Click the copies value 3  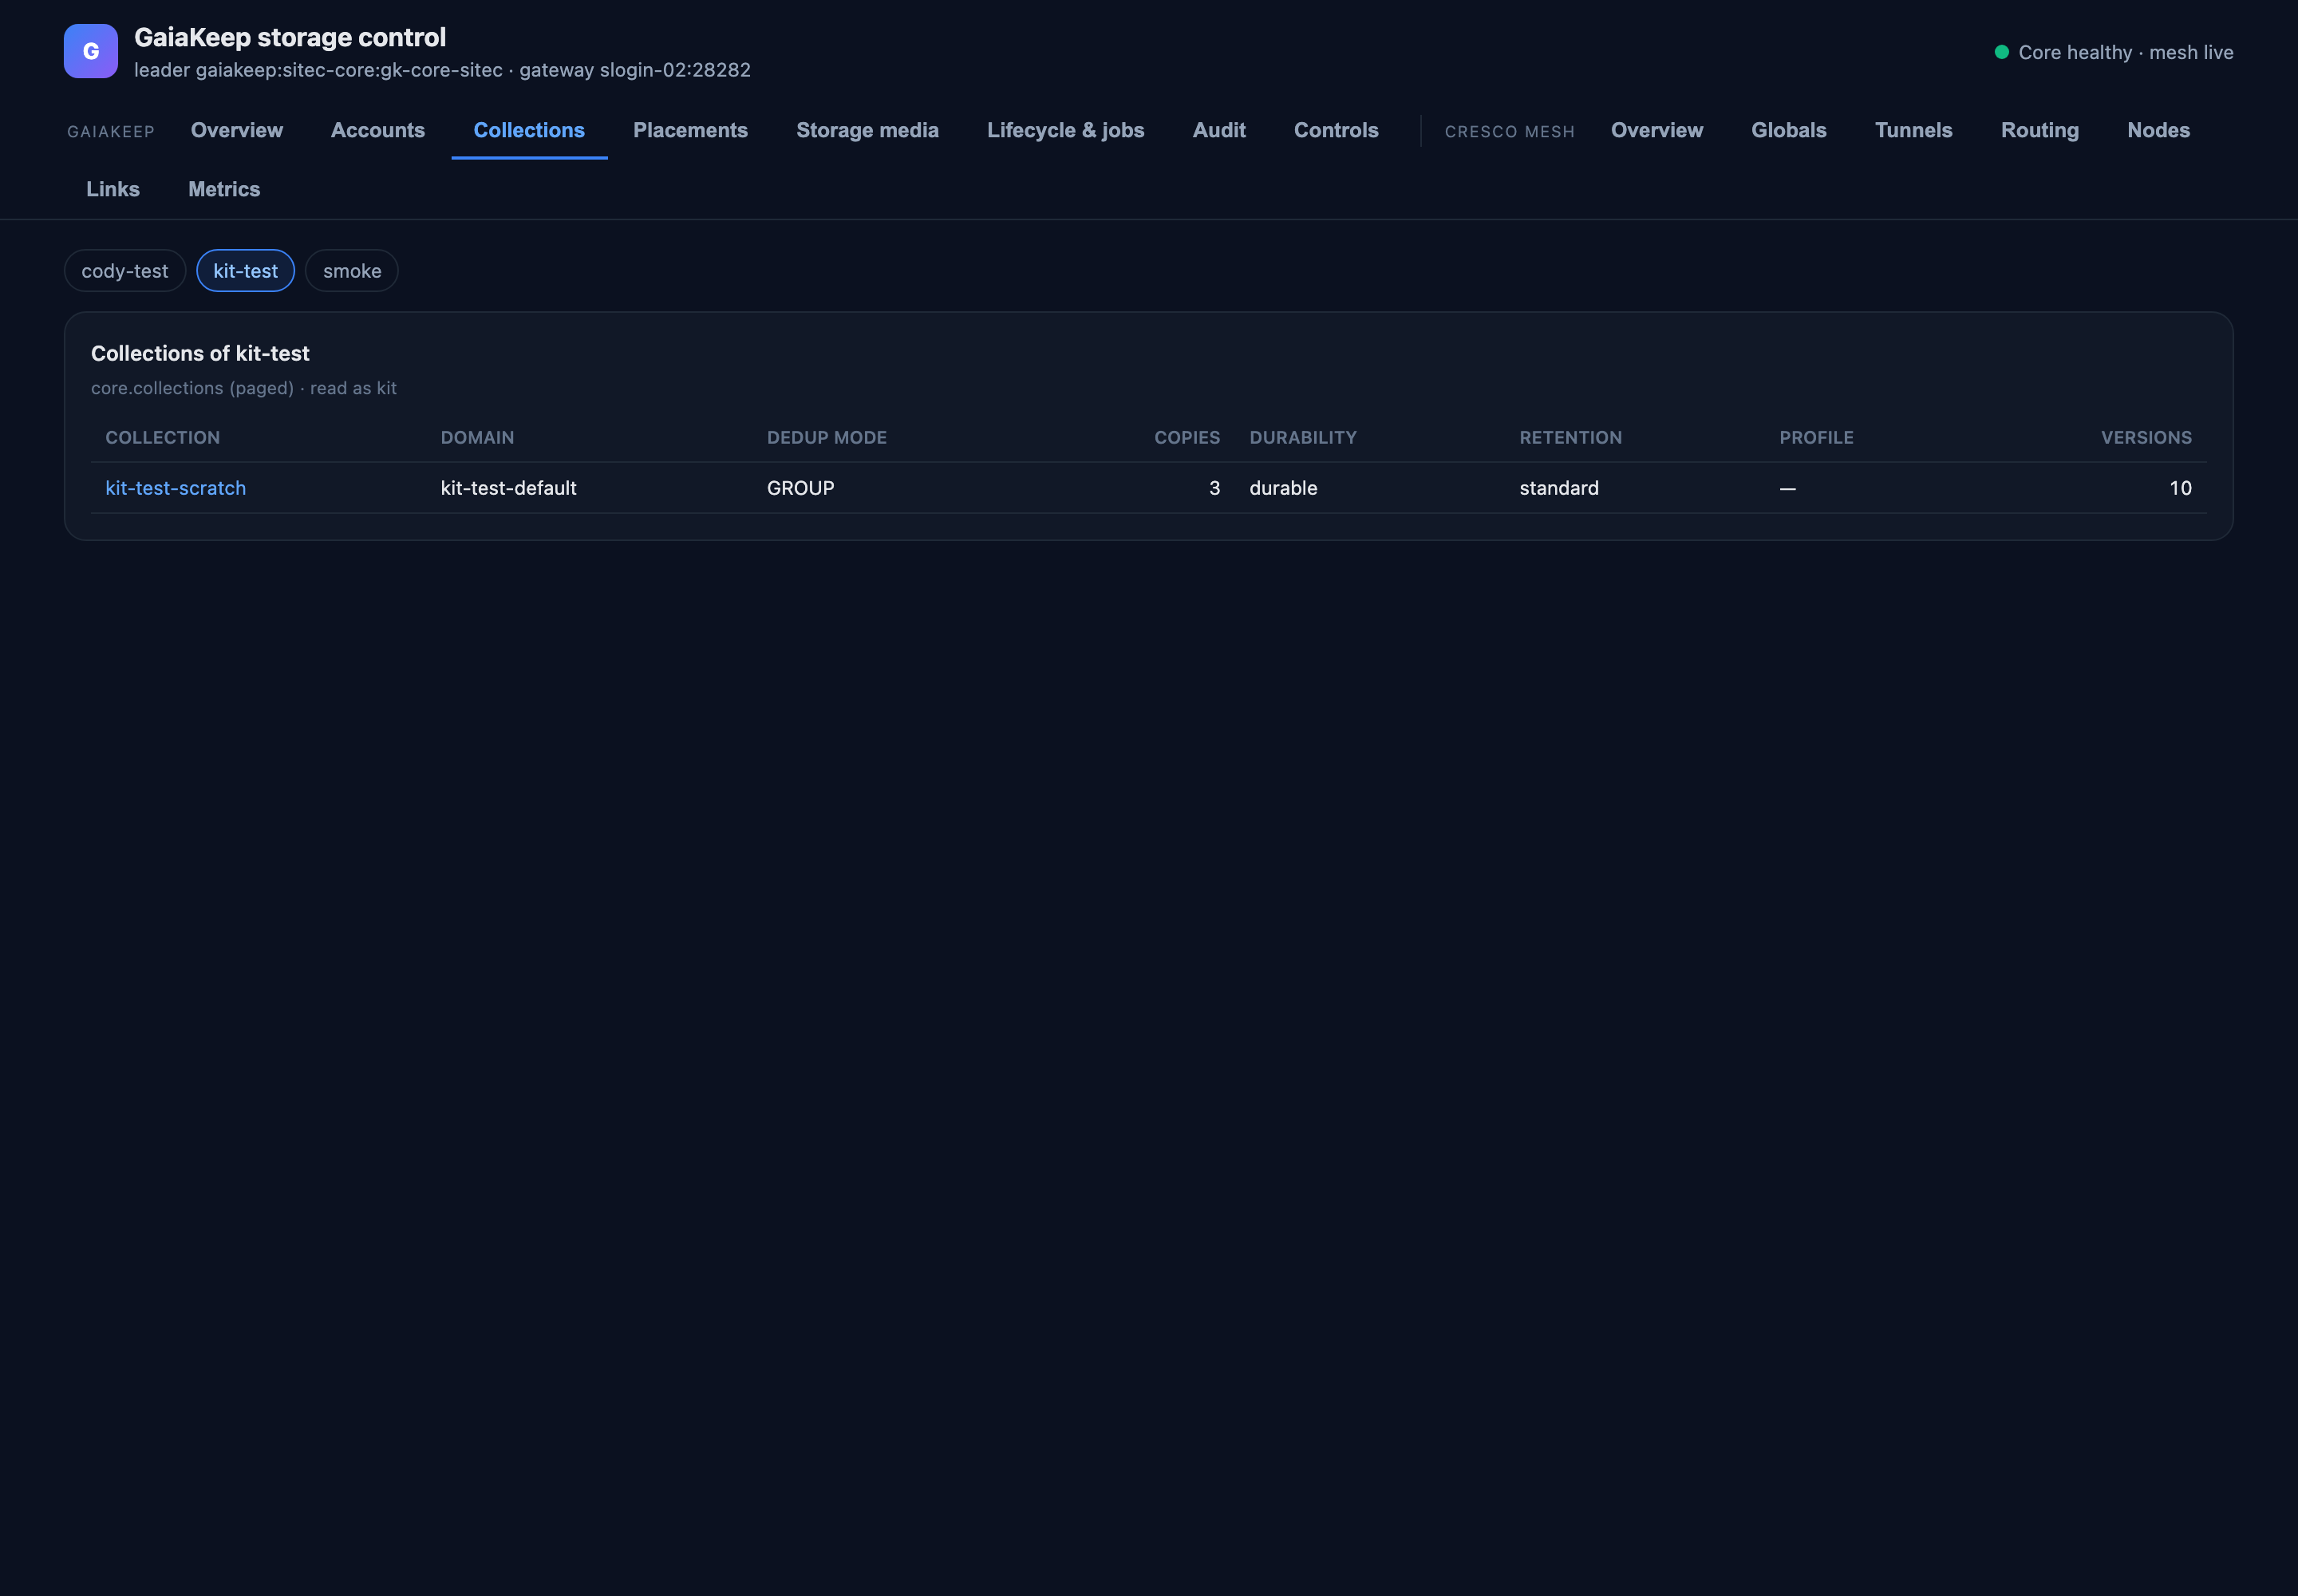click(x=1215, y=488)
